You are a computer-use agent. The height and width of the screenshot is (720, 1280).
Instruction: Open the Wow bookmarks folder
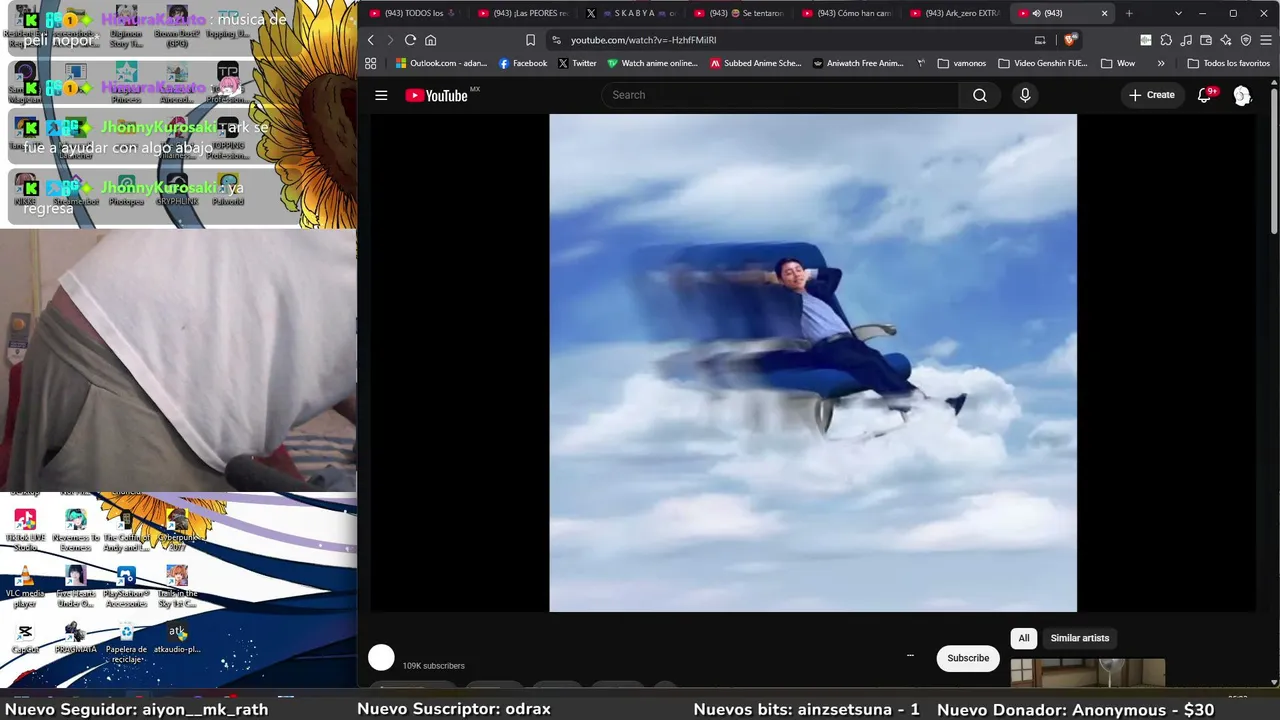click(1118, 63)
